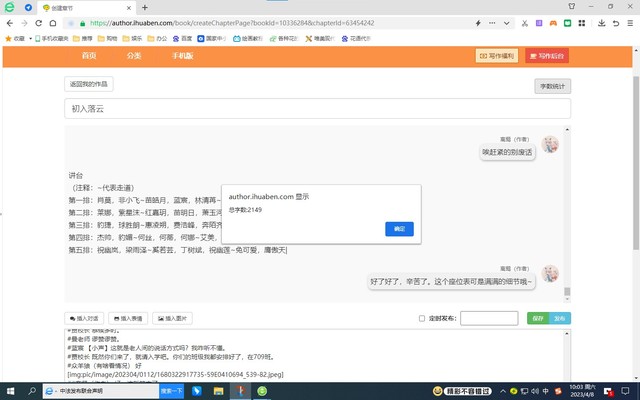640x400 pixels.
Task: Click the green 保存 save button
Action: (x=538, y=319)
